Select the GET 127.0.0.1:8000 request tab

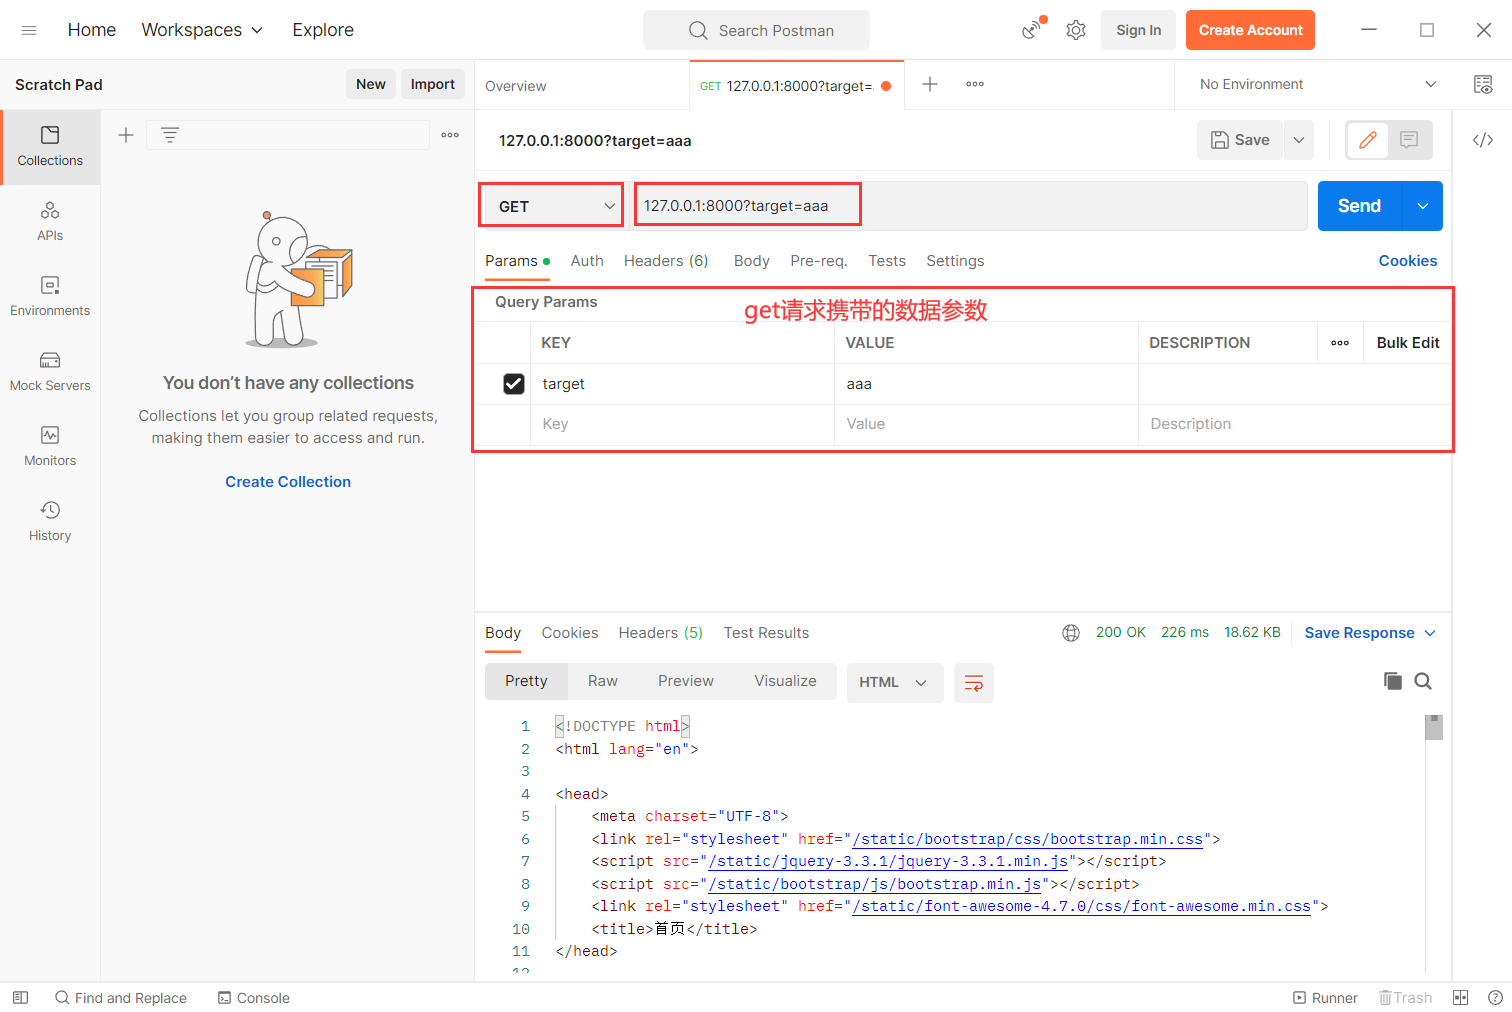pyautogui.click(x=795, y=86)
